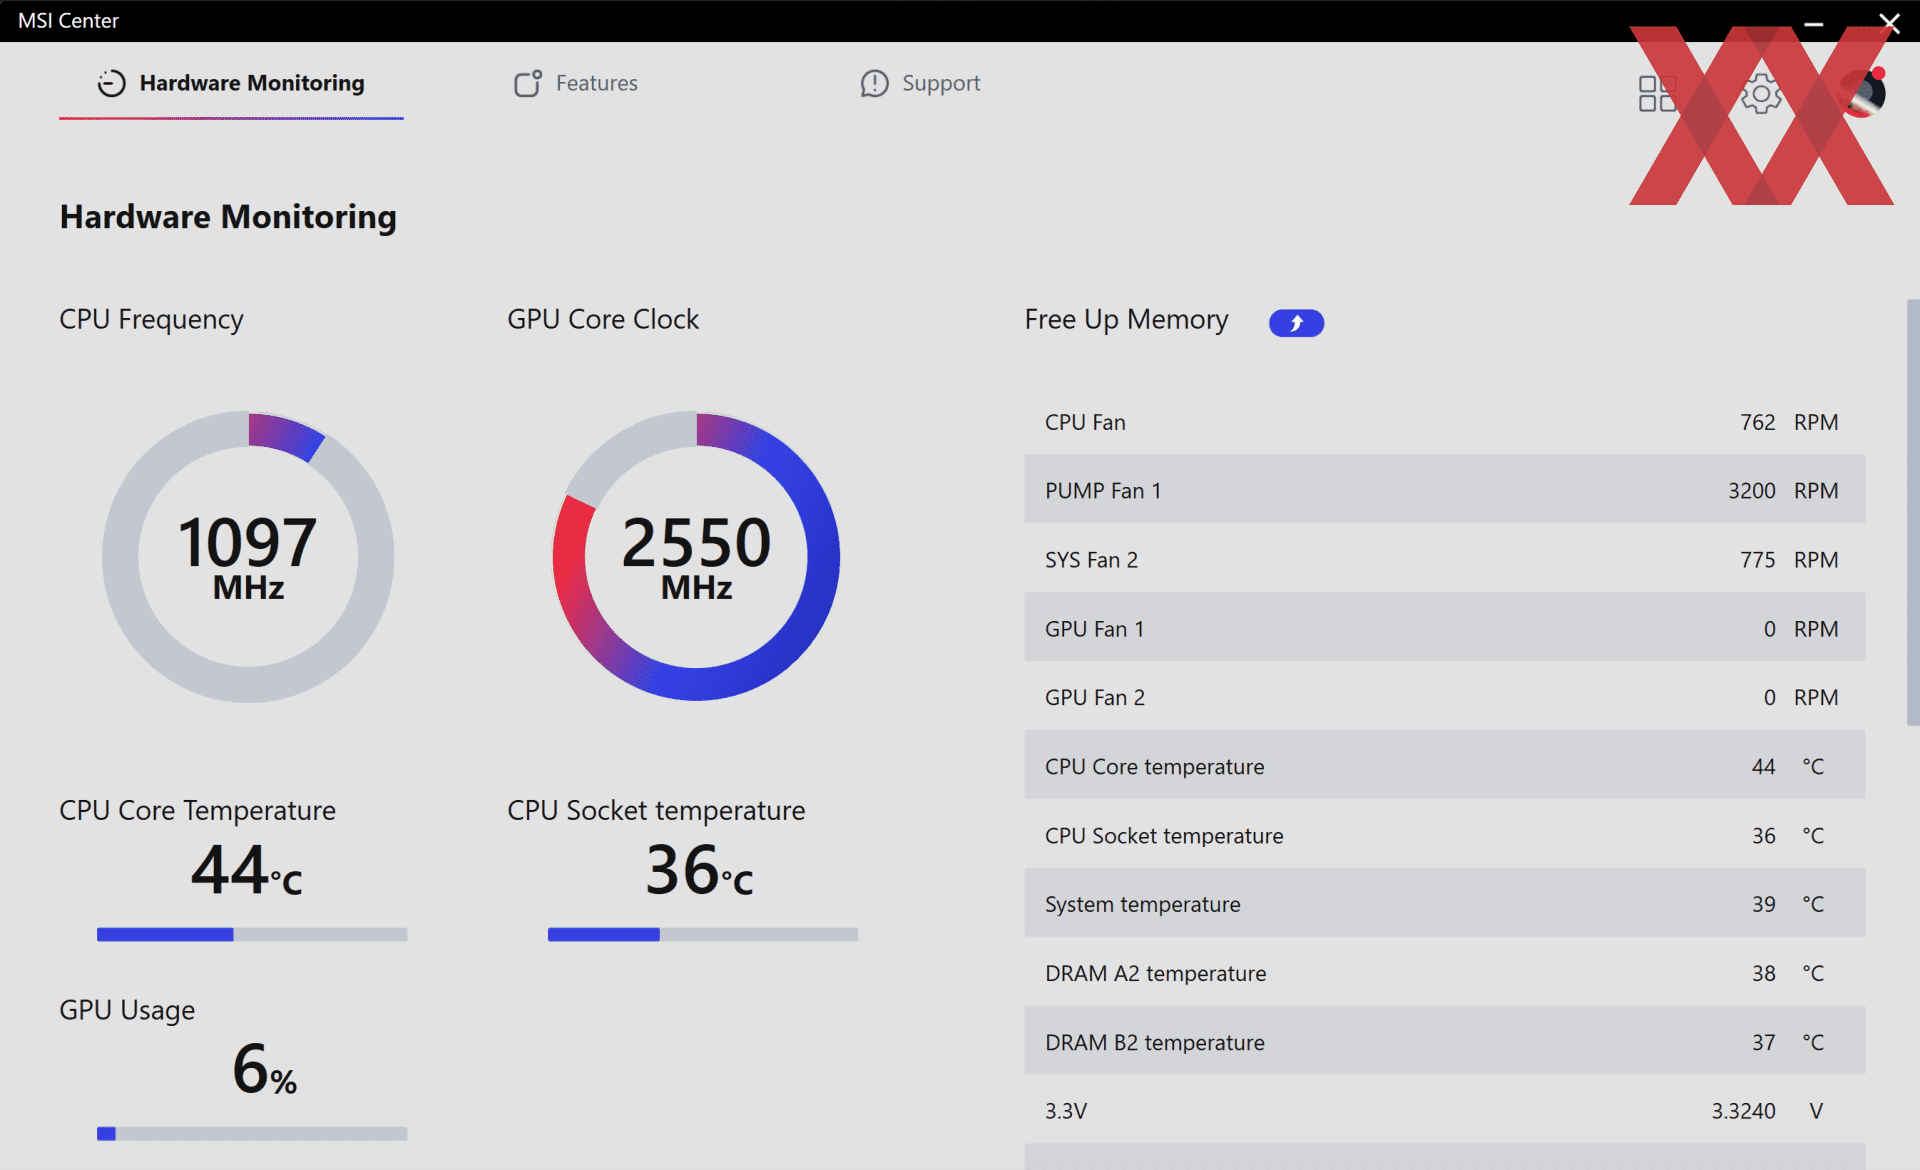The width and height of the screenshot is (1920, 1170).
Task: Click the GPU Usage progress bar
Action: pos(252,1133)
